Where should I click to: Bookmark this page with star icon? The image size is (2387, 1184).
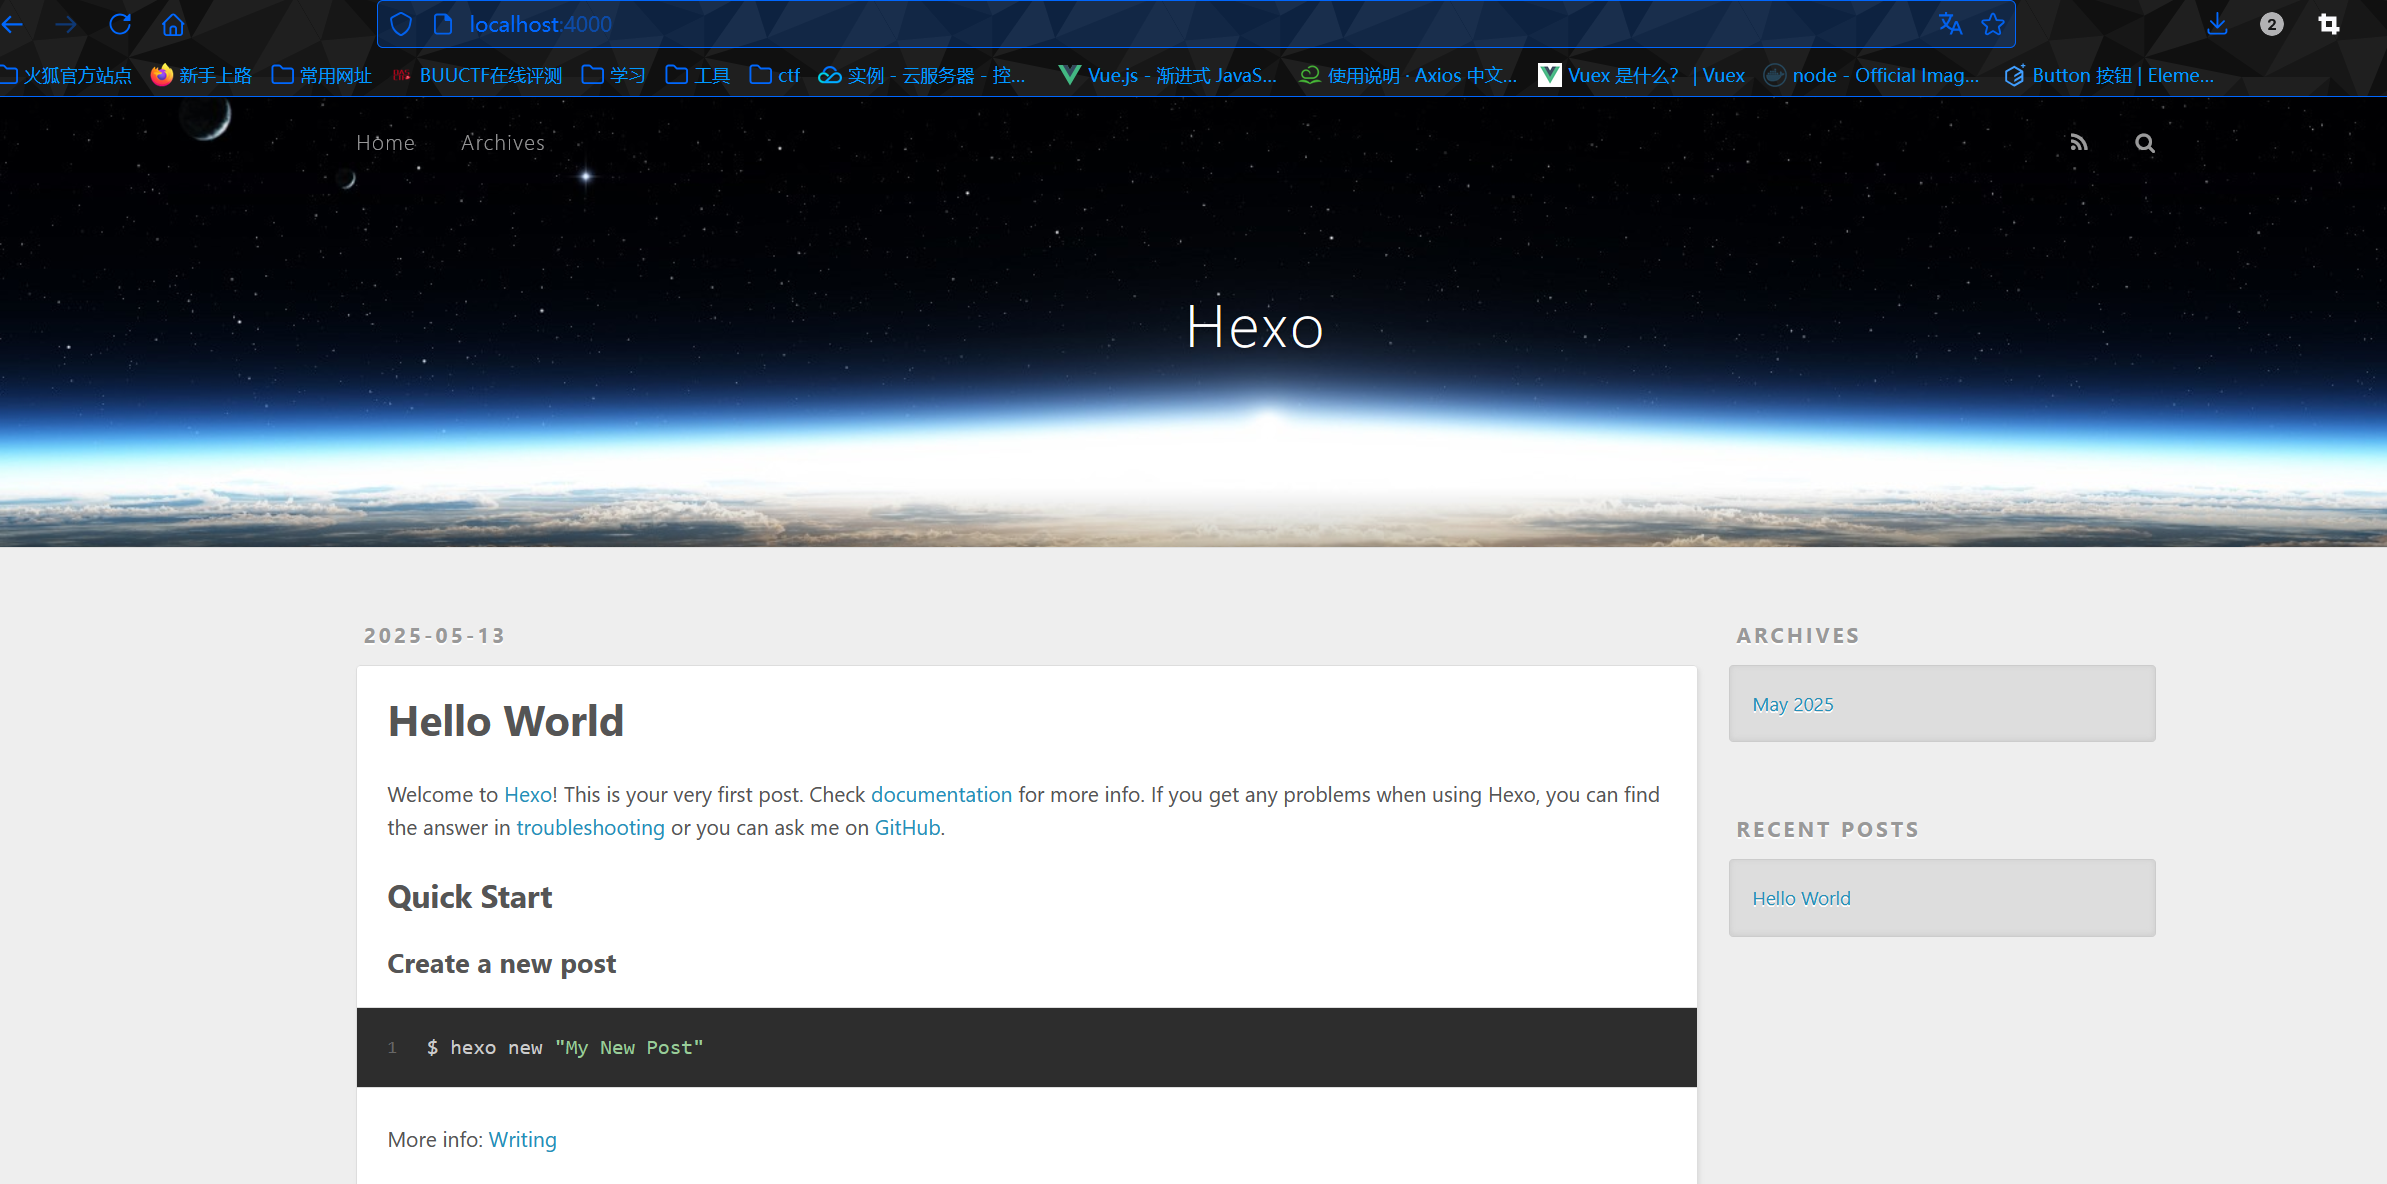click(x=1993, y=24)
